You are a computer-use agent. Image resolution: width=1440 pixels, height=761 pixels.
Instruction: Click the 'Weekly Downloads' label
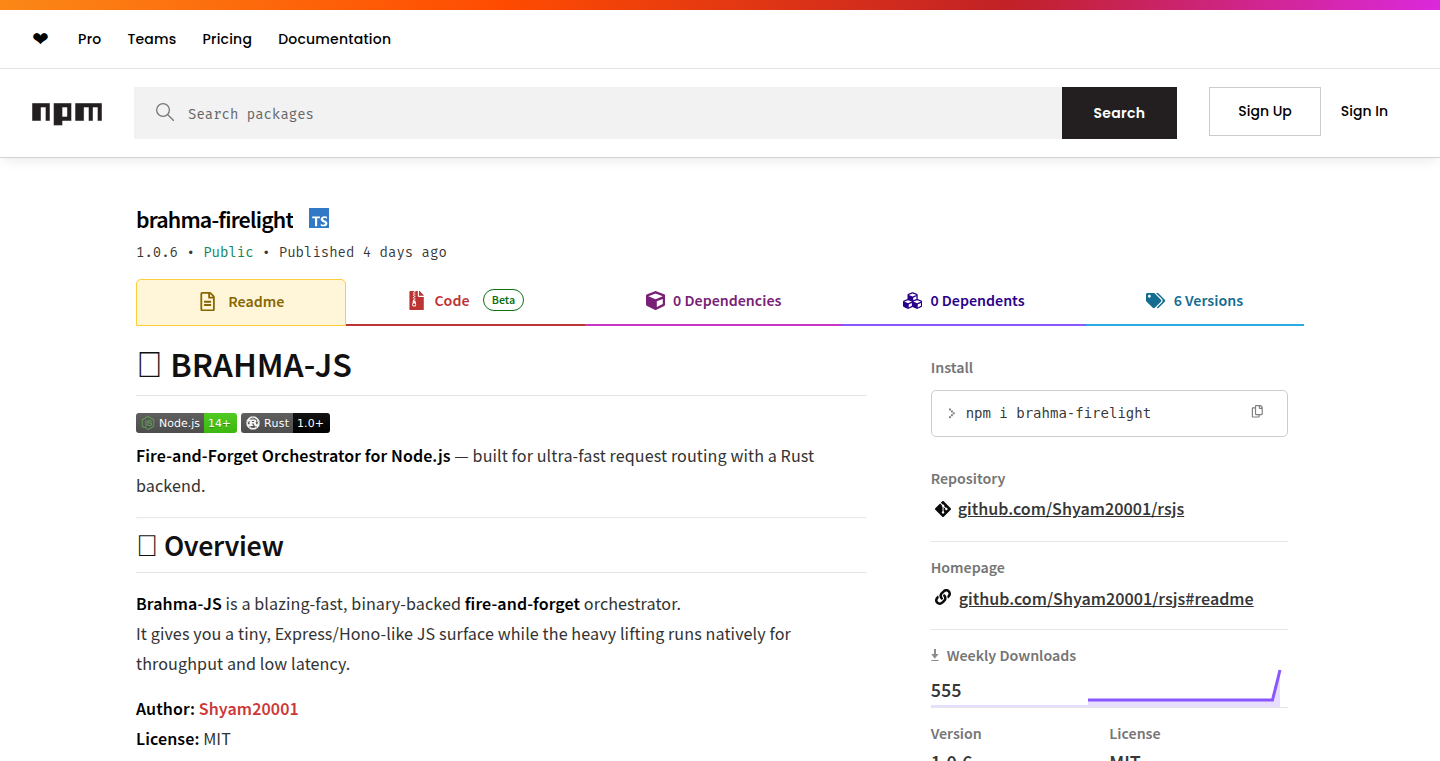click(x=1011, y=656)
